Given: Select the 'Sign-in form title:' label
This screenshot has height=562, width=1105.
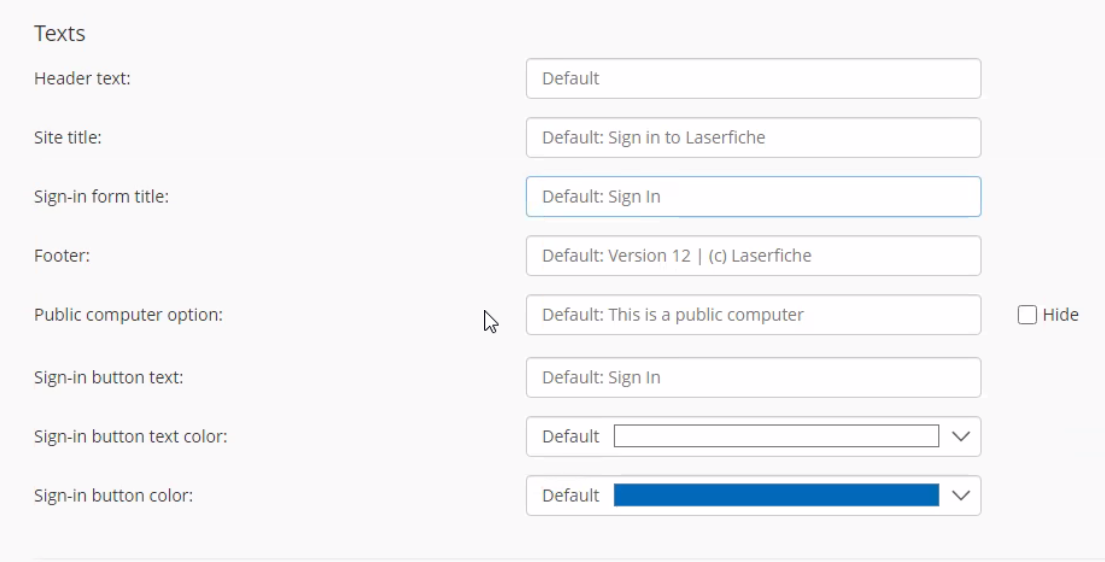Looking at the screenshot, I should pos(101,197).
